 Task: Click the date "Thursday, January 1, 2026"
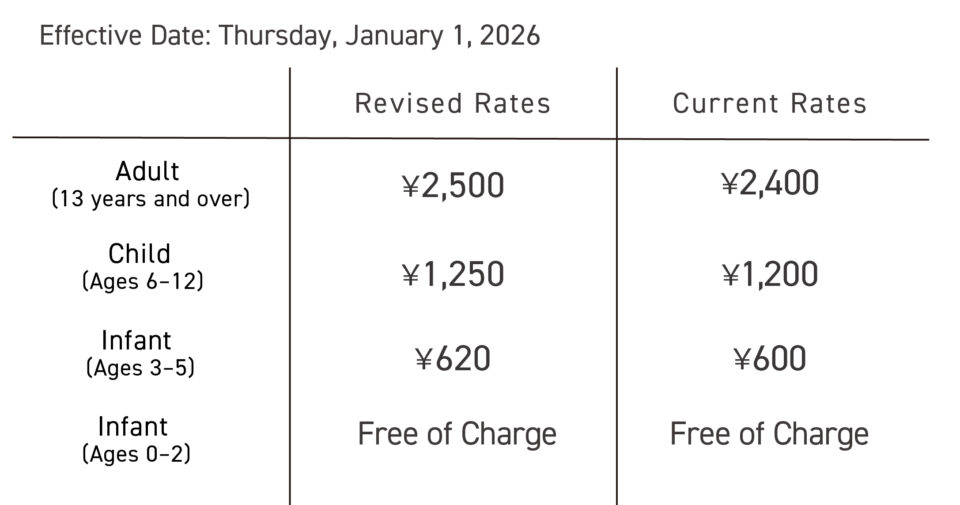(379, 36)
